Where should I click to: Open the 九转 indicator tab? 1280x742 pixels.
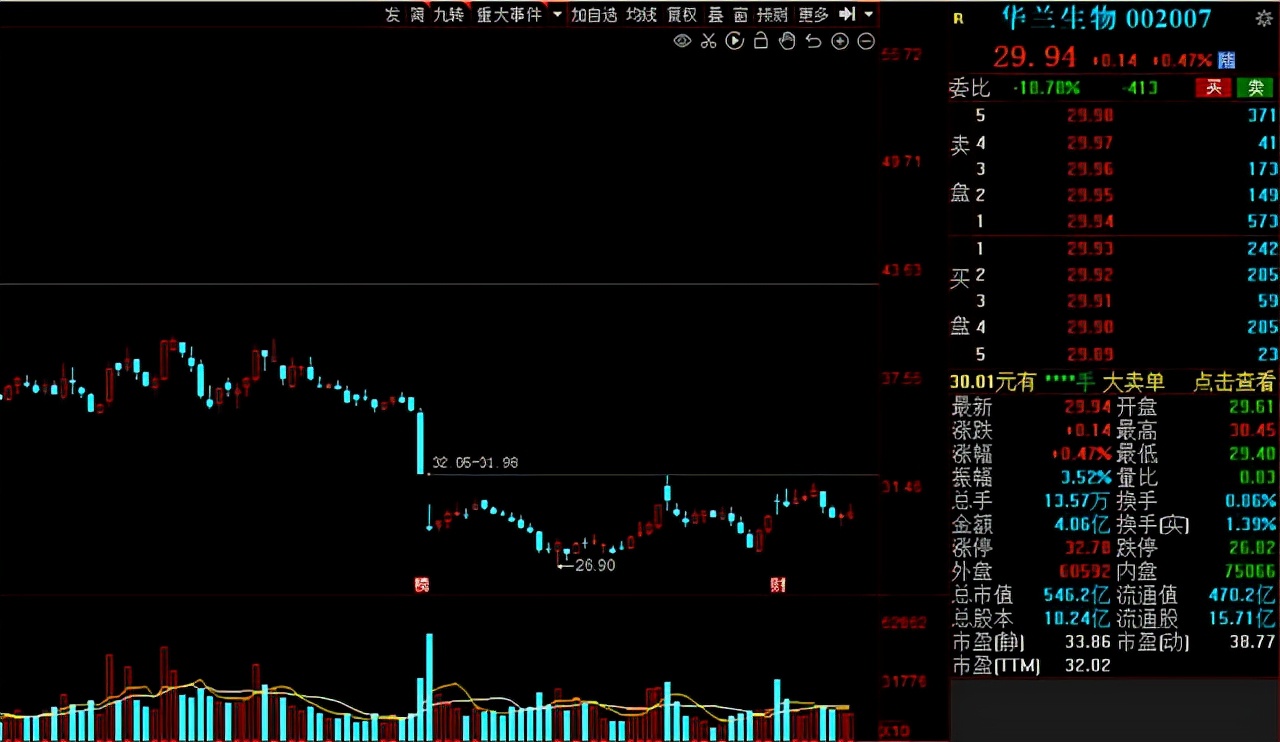point(448,15)
